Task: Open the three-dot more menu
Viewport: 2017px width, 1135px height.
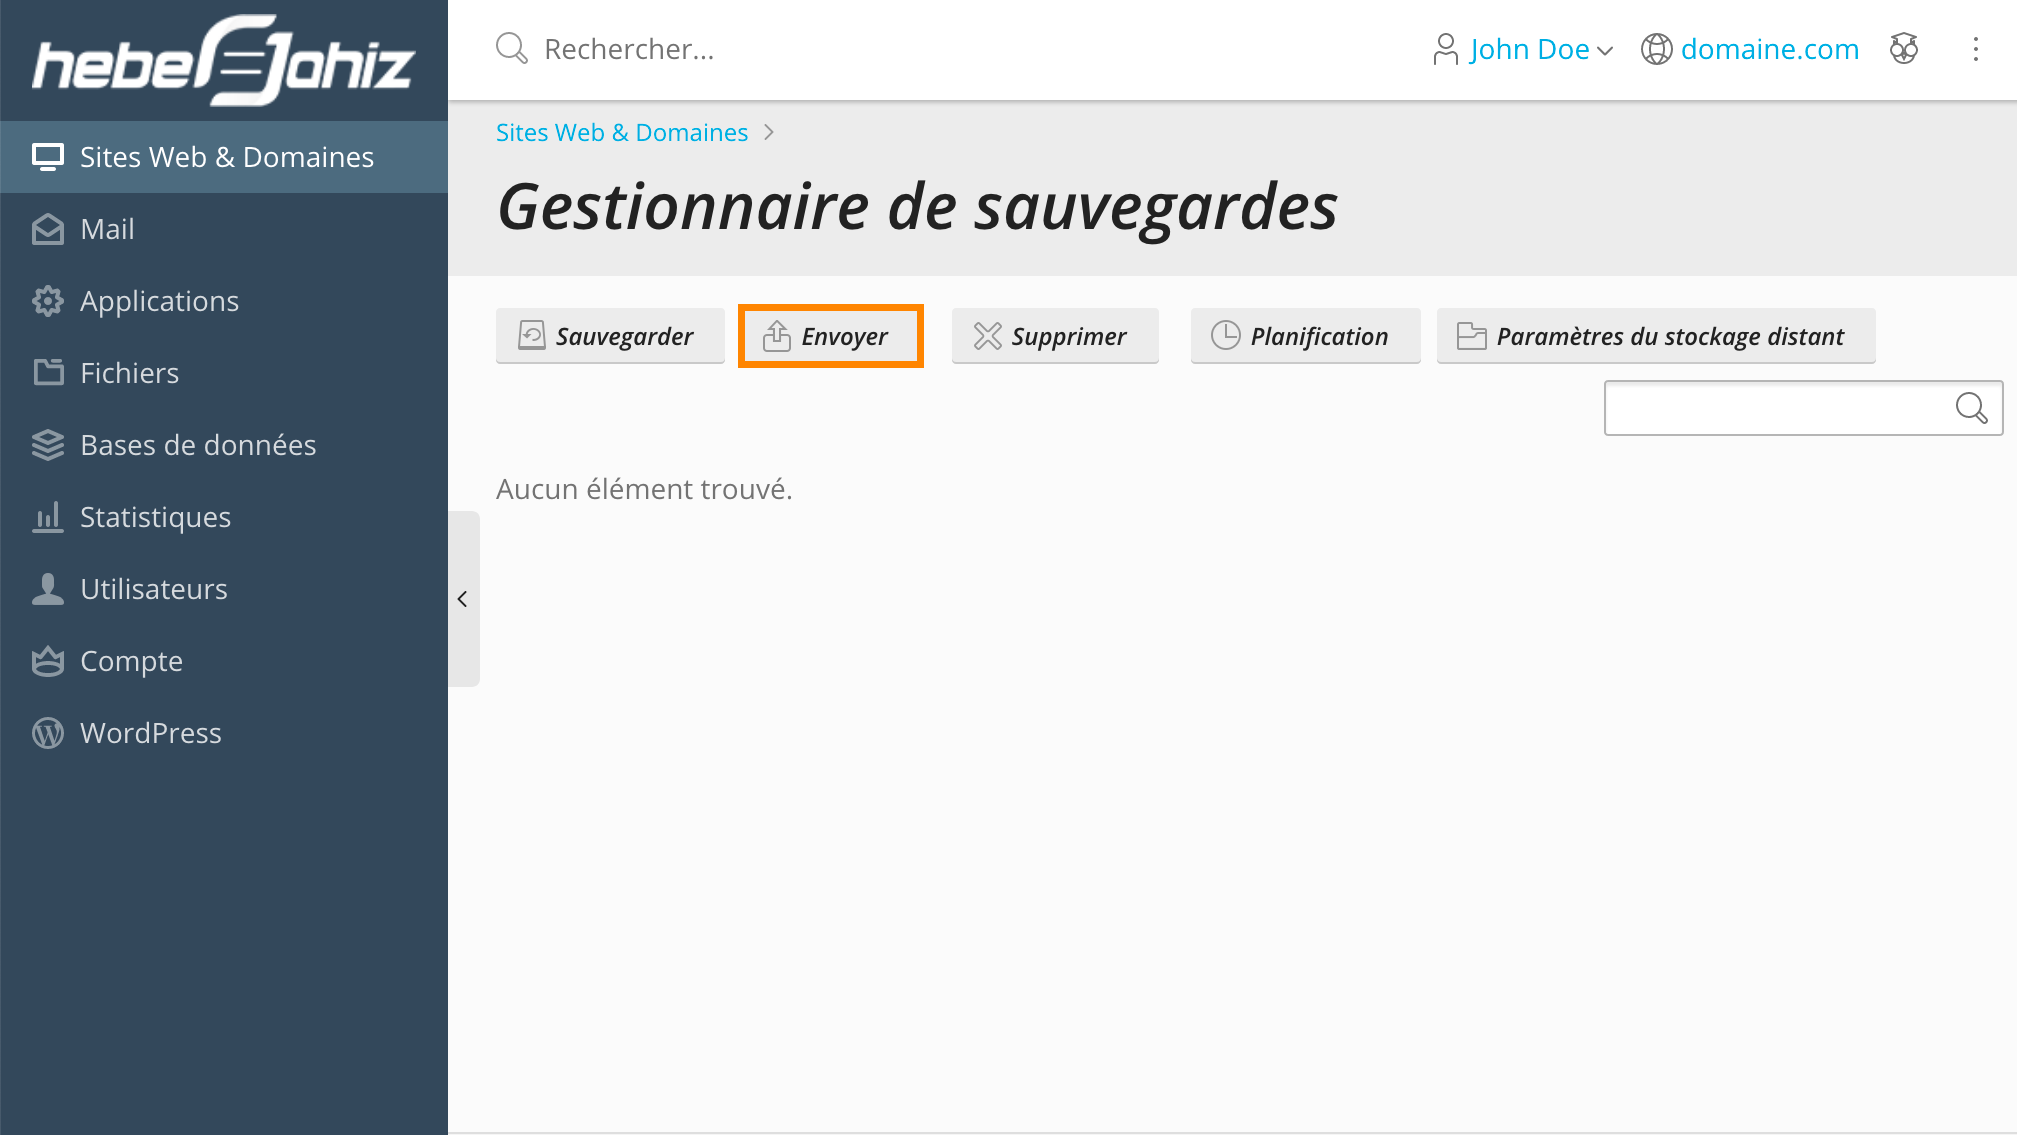Action: (x=1975, y=49)
